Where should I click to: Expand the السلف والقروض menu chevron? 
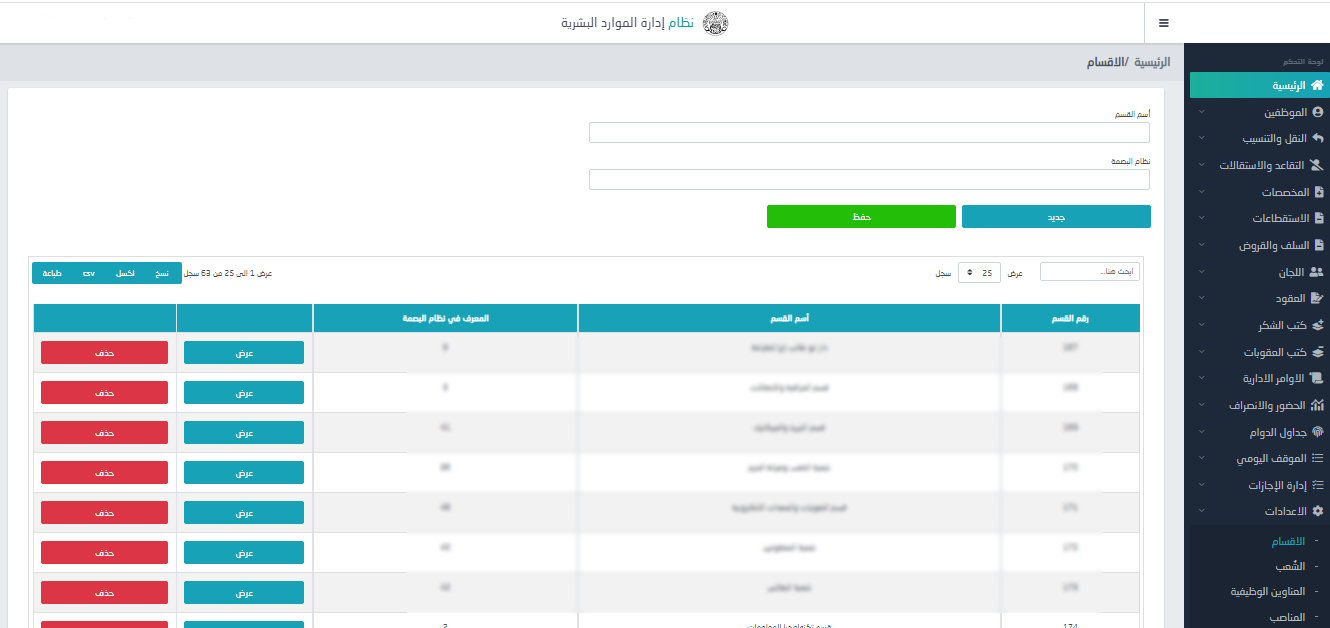click(x=1201, y=245)
